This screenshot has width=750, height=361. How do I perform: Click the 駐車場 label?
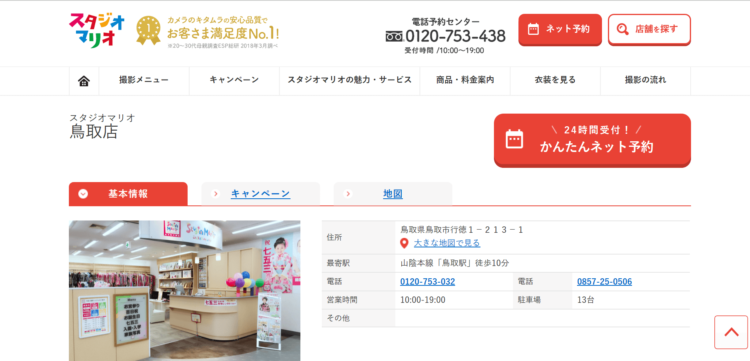point(529,300)
